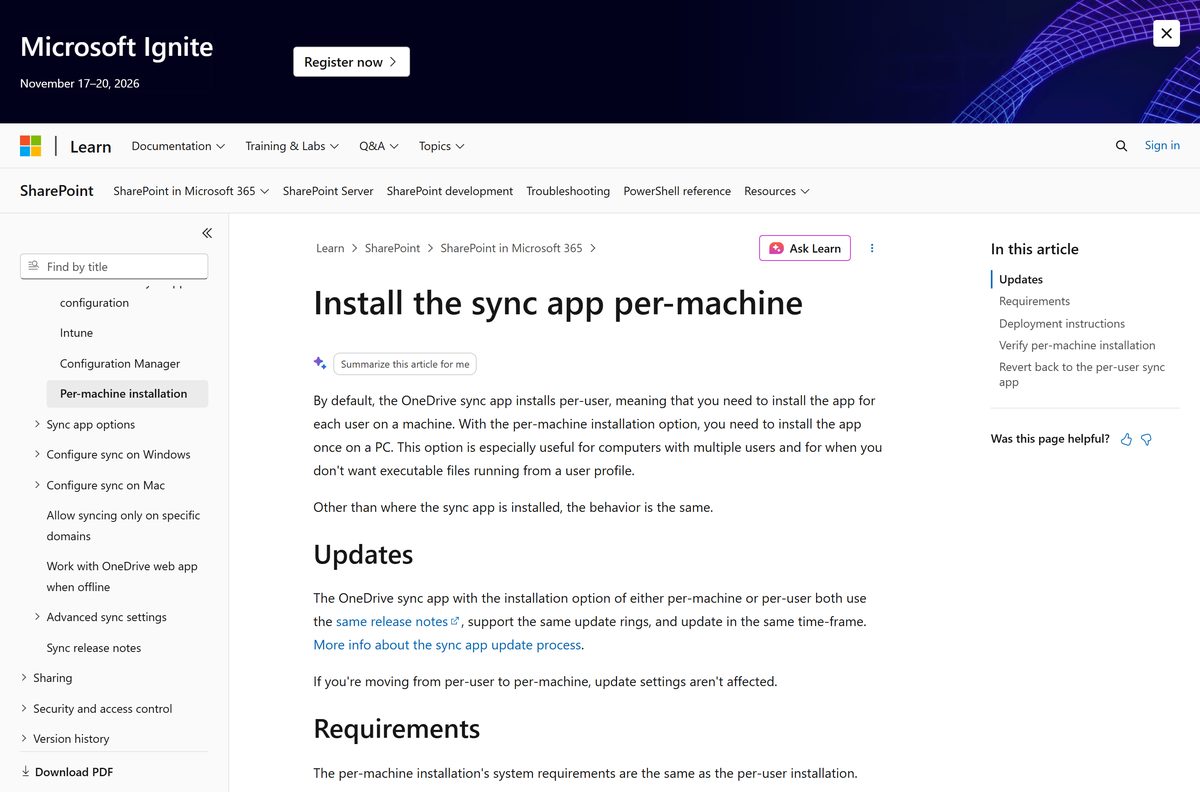Open Work with OneDrive web app when offline
Screen dimensions: 1200x792
pyautogui.click(x=122, y=576)
